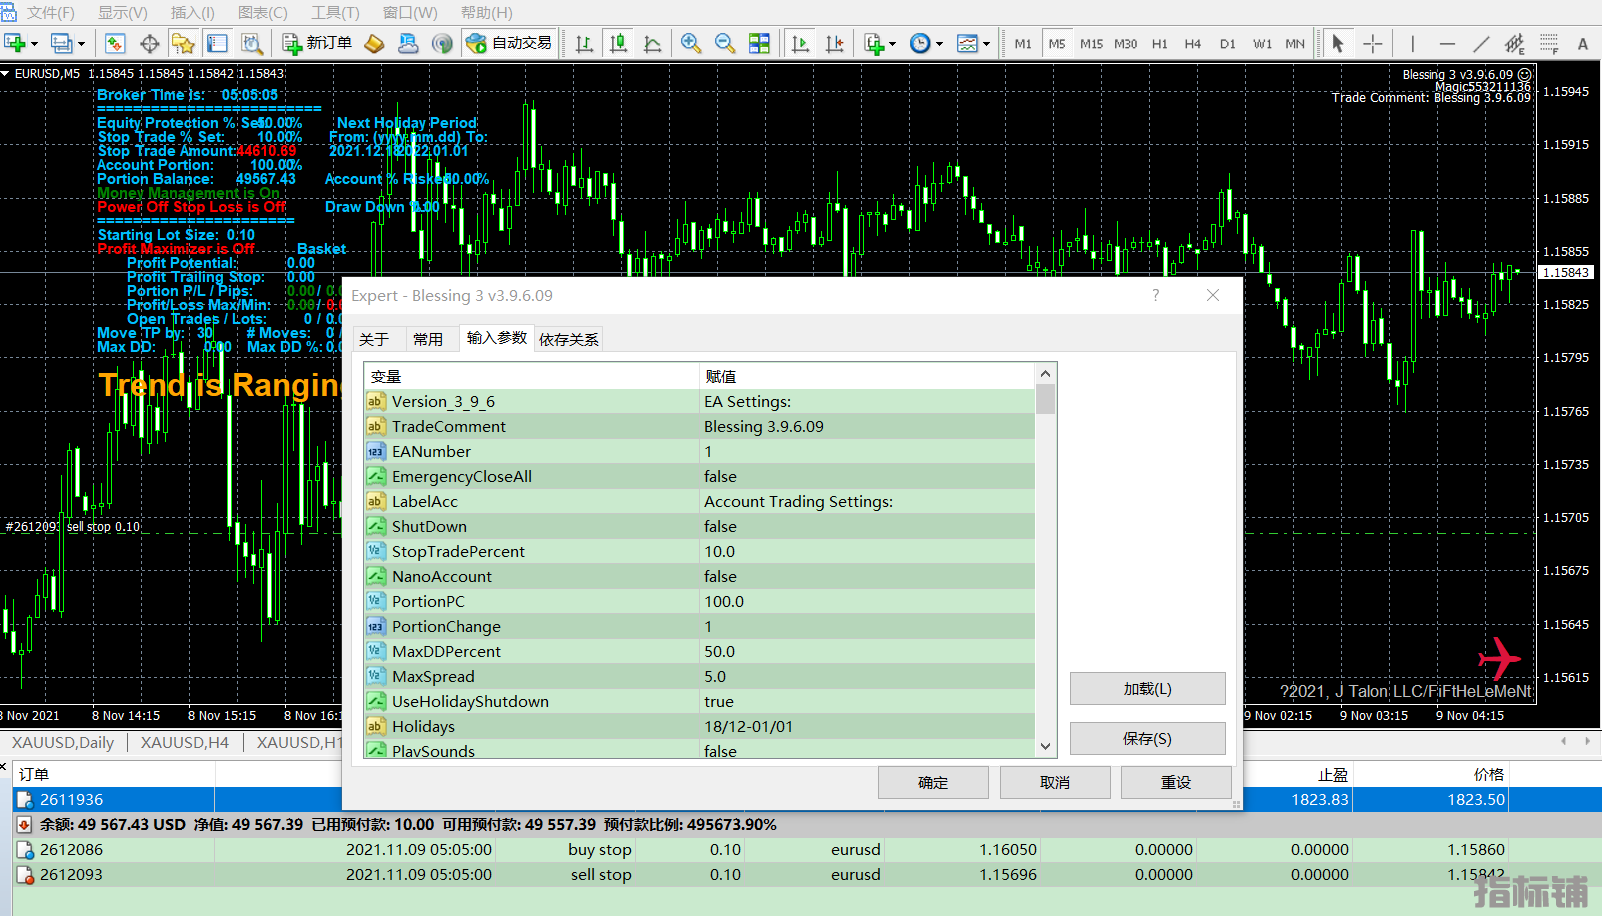
Task: Switch to the 常用 tab in dialog
Action: click(428, 339)
